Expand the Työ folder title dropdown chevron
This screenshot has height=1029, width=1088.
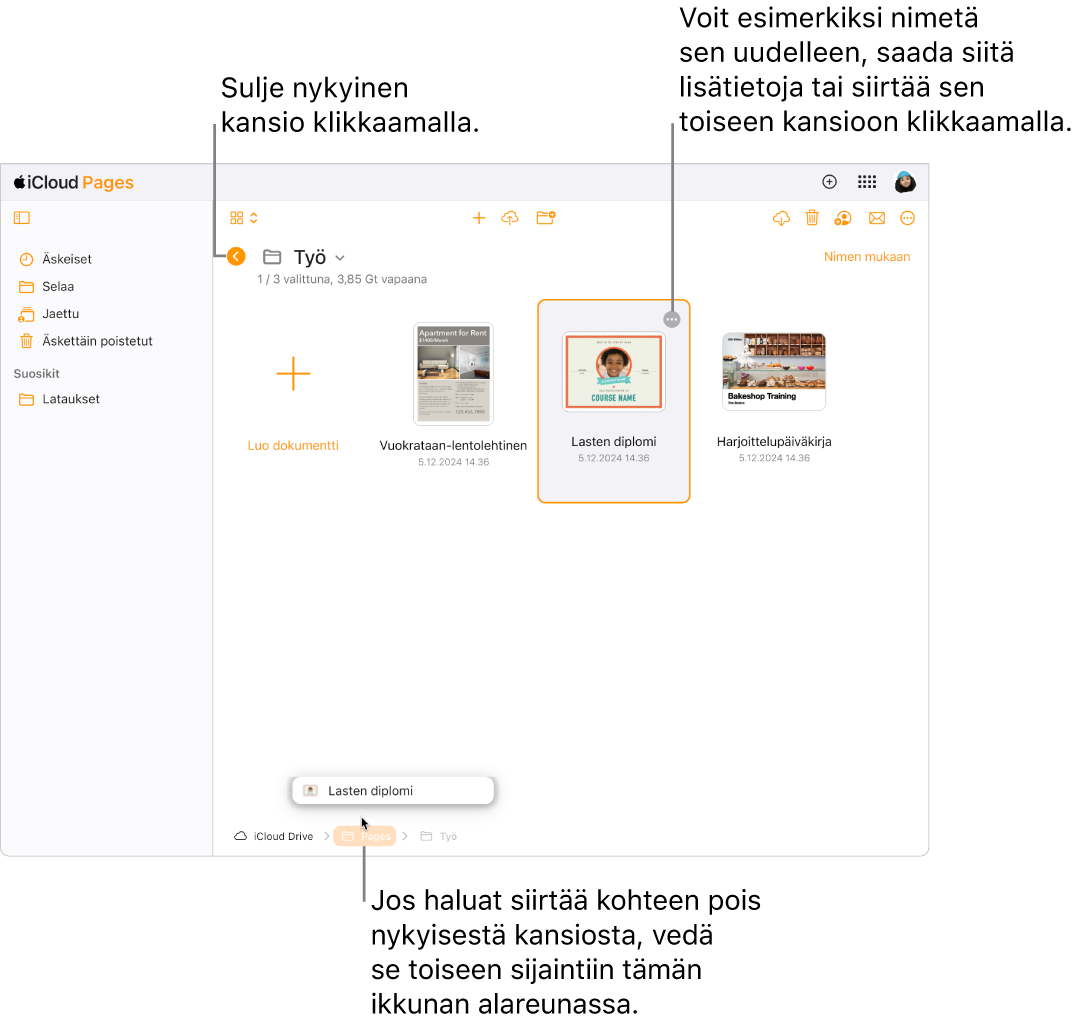click(x=340, y=257)
